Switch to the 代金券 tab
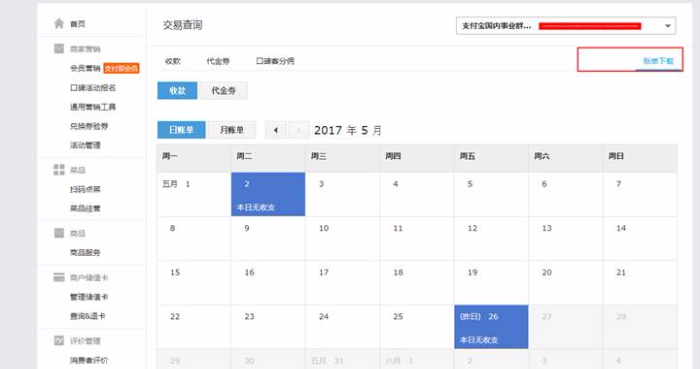Image resolution: width=700 pixels, height=369 pixels. pyautogui.click(x=218, y=61)
